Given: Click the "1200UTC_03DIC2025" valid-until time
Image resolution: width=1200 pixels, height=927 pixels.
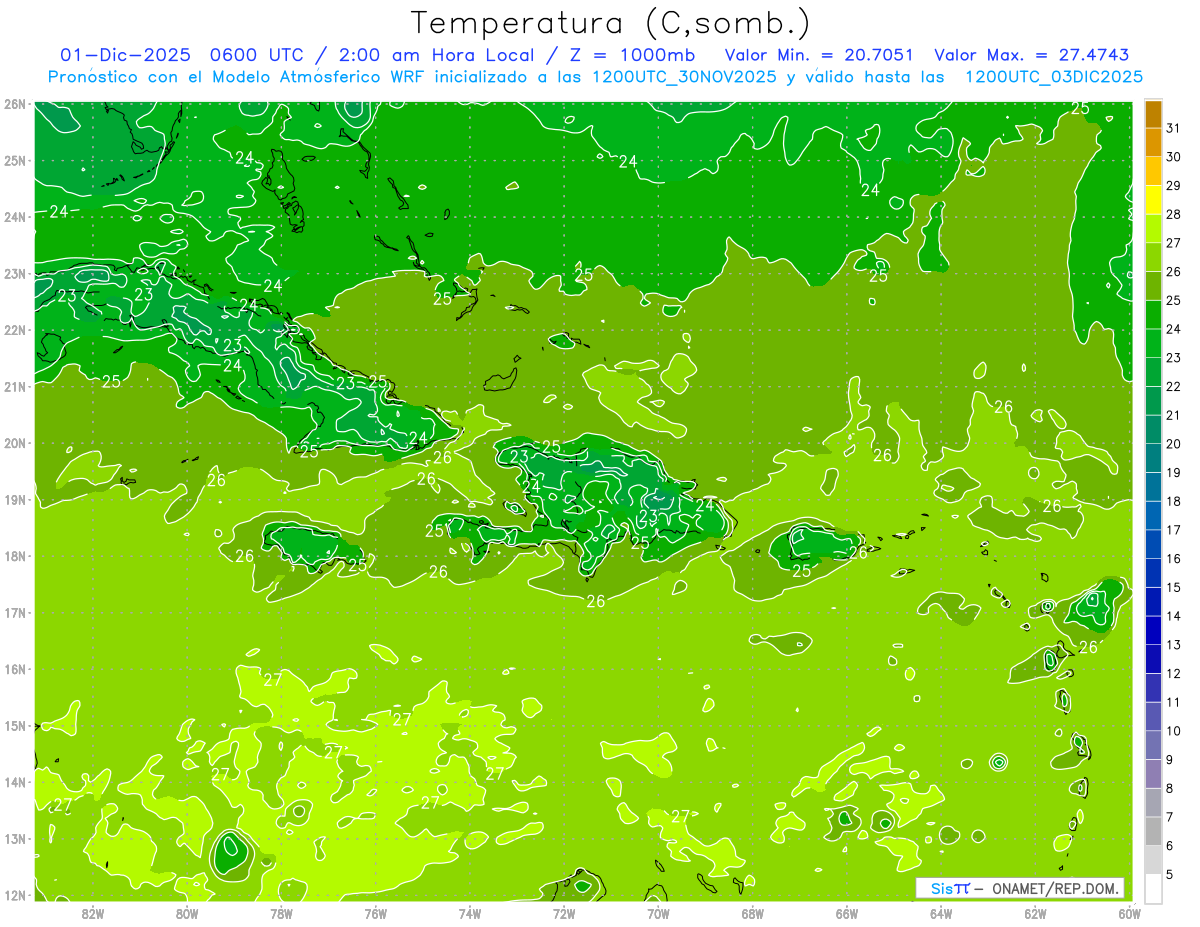Looking at the screenshot, I should tap(1054, 77).
